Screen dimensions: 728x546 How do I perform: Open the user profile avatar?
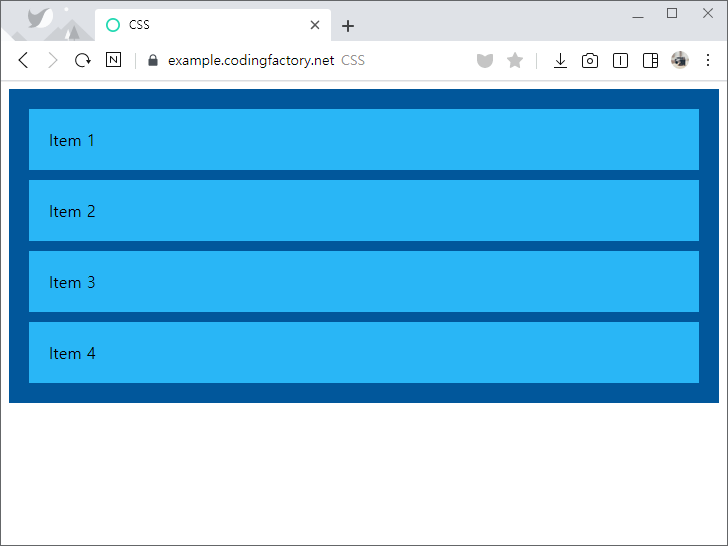(680, 60)
